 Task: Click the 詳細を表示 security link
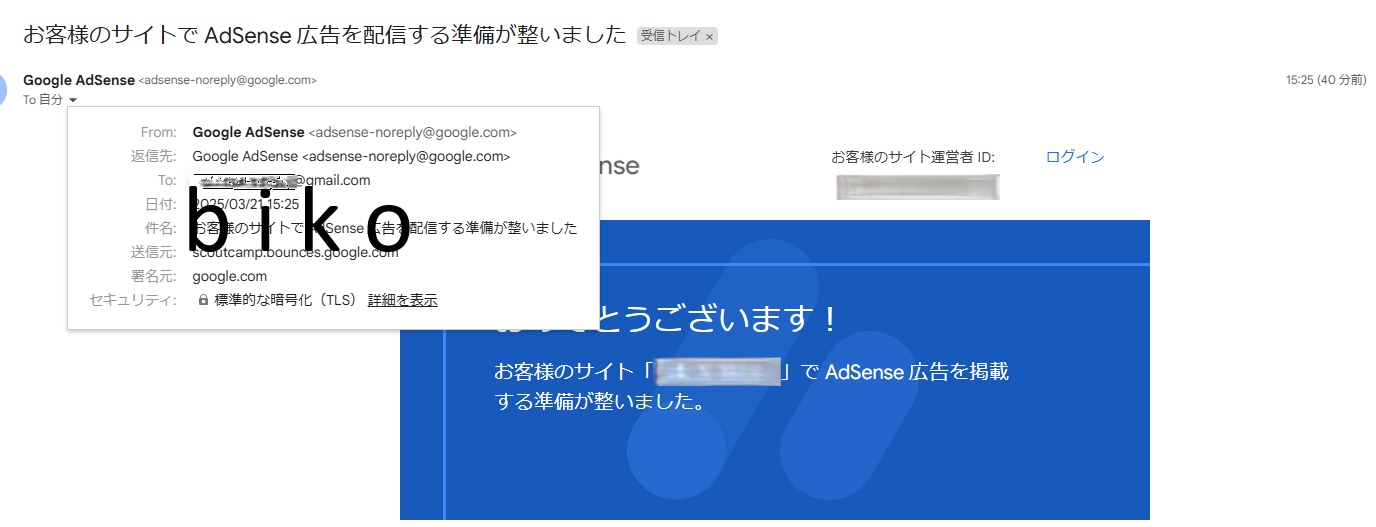(403, 300)
